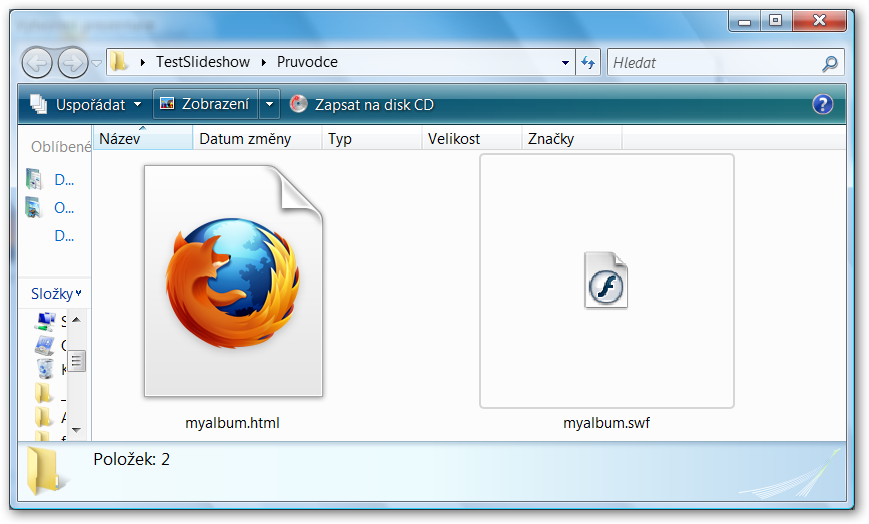Click the folder tree scrollbar thumb
The image size is (869, 524).
pyautogui.click(x=76, y=361)
